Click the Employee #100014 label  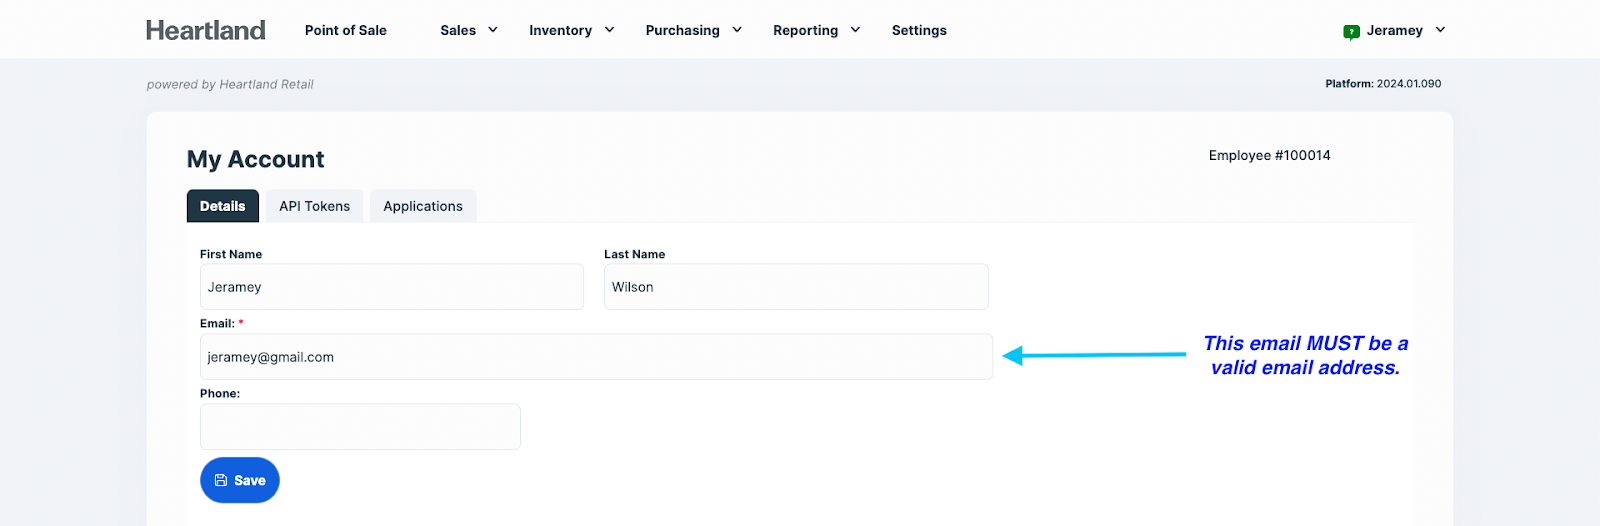[1269, 155]
